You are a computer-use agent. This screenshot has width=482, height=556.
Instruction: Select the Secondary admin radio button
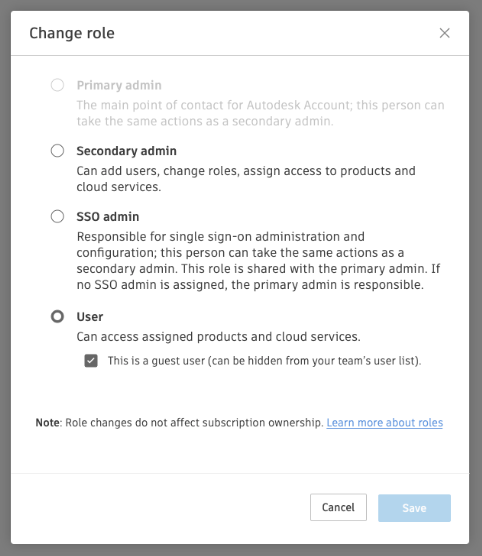coord(57,151)
